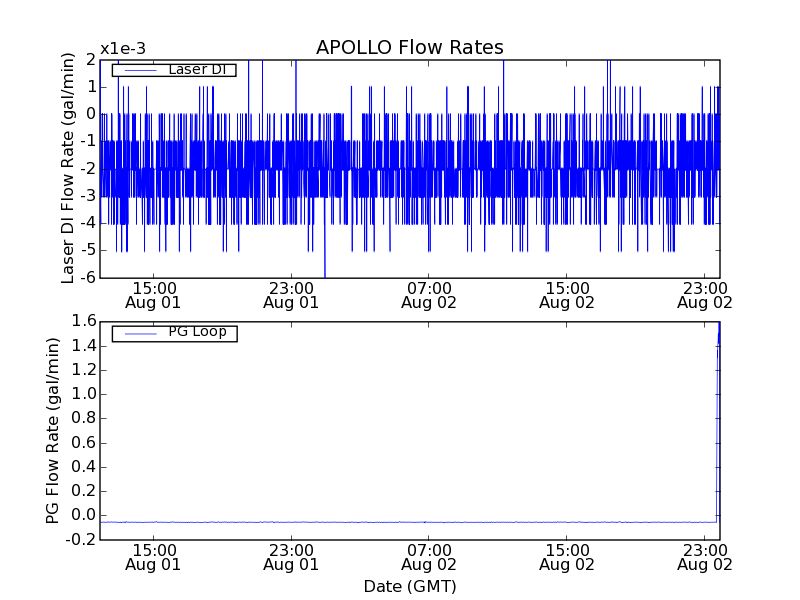Screen dimensions: 800x600
Task: Click y-tick "1.4" on the PG plot
Action: point(84,346)
